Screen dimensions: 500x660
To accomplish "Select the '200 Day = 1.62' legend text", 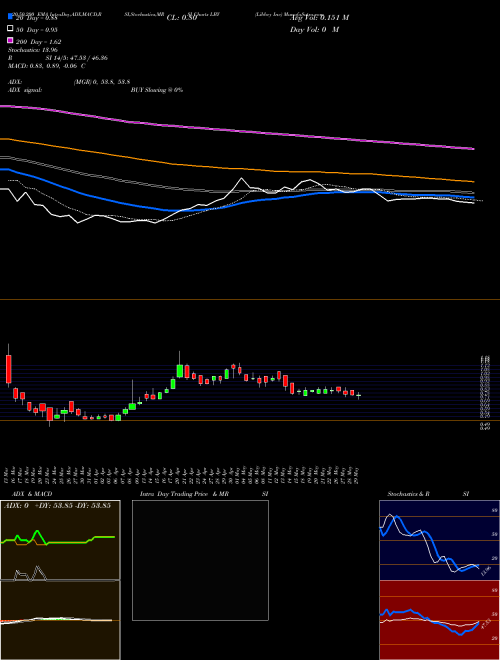I will pyautogui.click(x=39, y=42).
